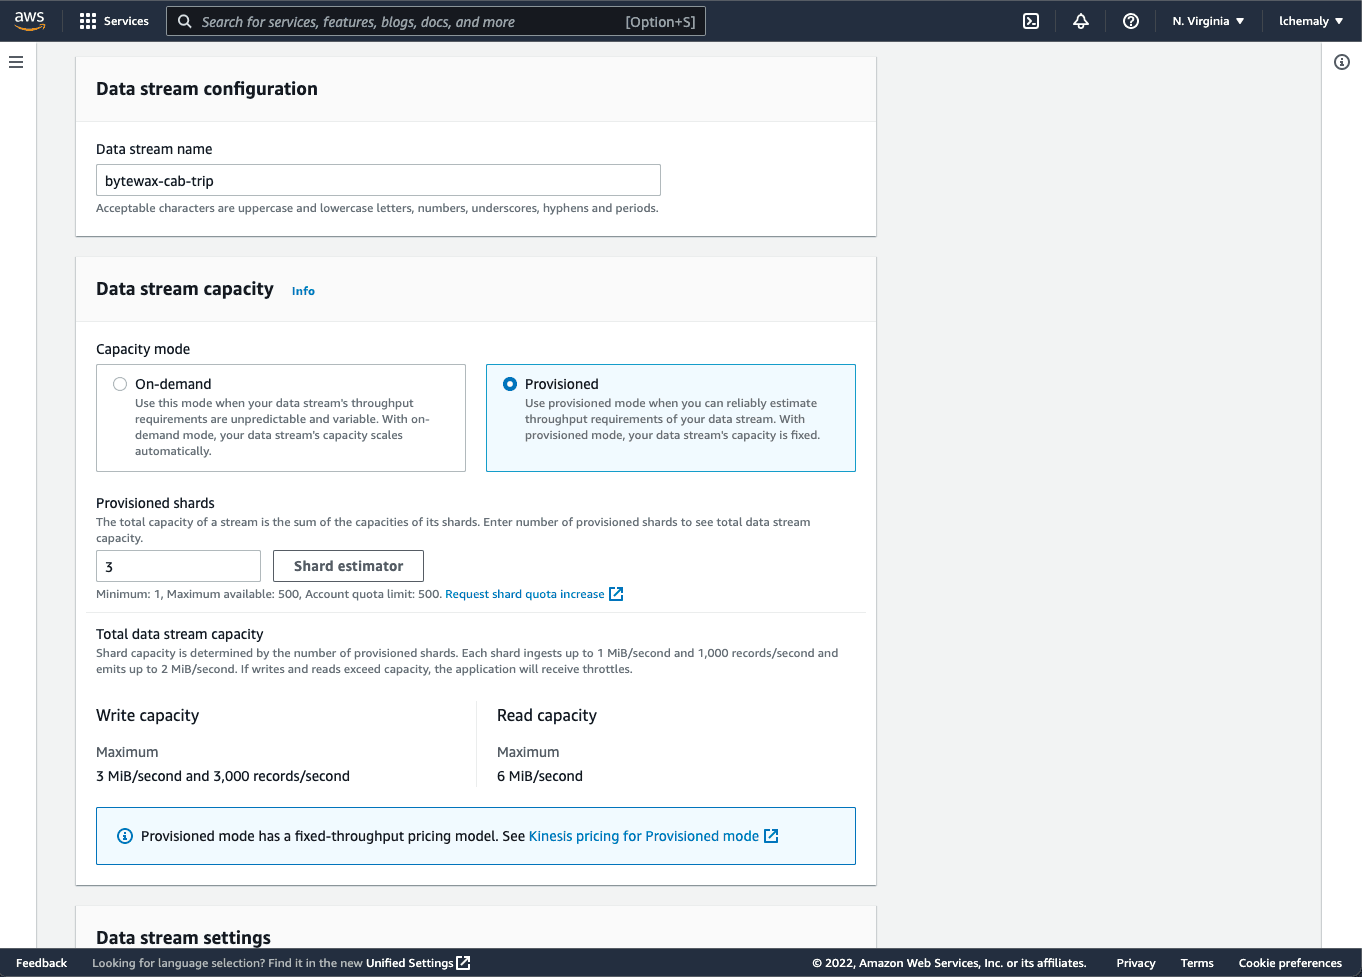Screen dimensions: 1362x977
Task: Click the 'Write capacity' heading
Action: [x=147, y=715]
